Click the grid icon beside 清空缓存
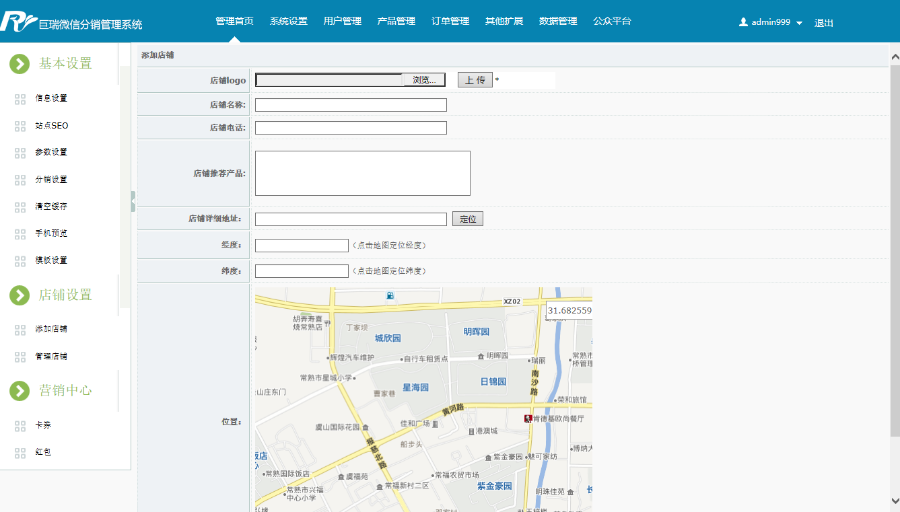The height and width of the screenshot is (512, 900). [x=20, y=207]
